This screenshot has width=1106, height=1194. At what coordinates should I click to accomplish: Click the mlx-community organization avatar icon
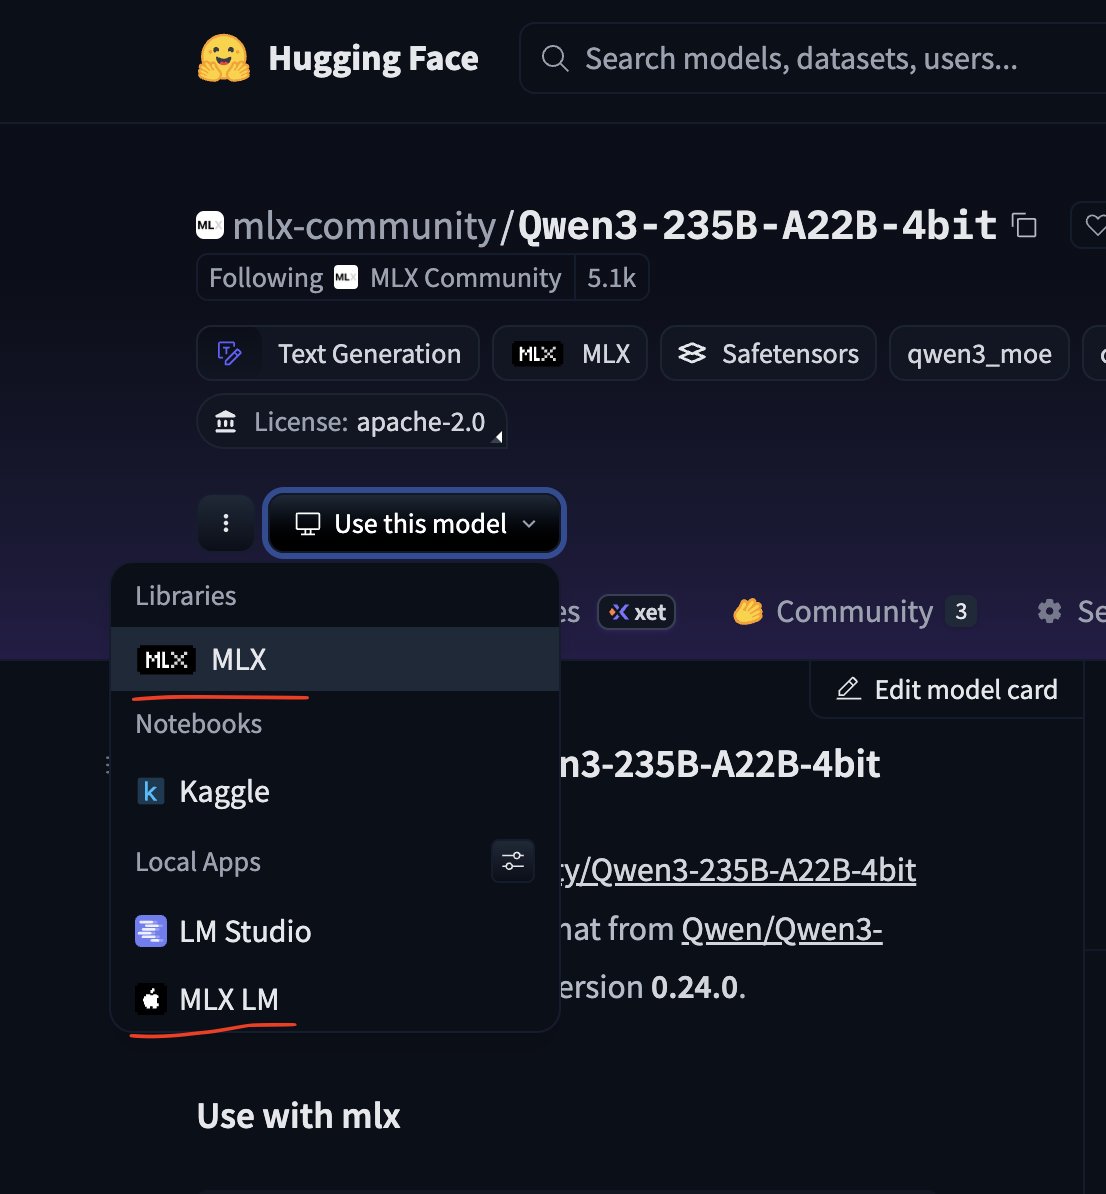point(208,225)
